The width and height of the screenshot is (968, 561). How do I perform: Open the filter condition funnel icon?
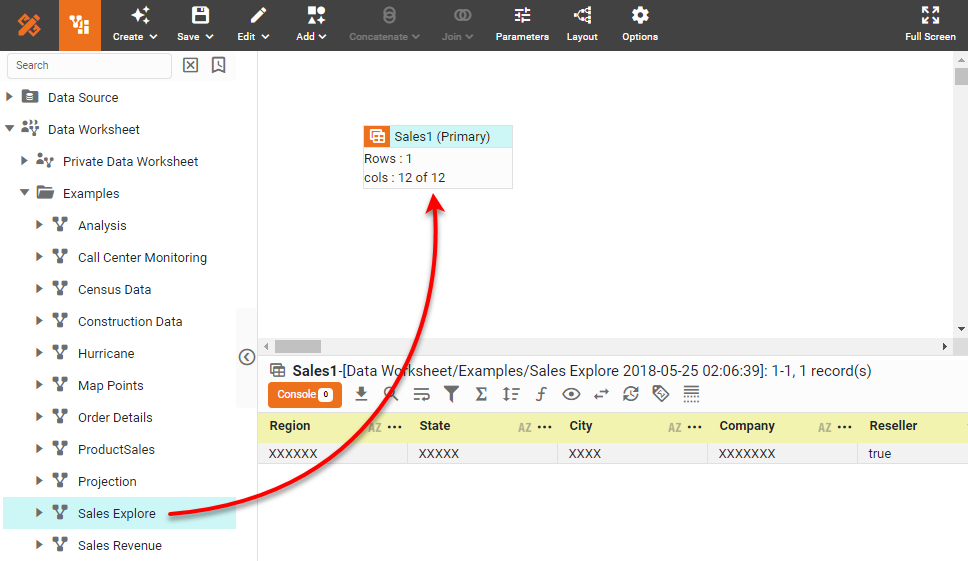point(451,395)
